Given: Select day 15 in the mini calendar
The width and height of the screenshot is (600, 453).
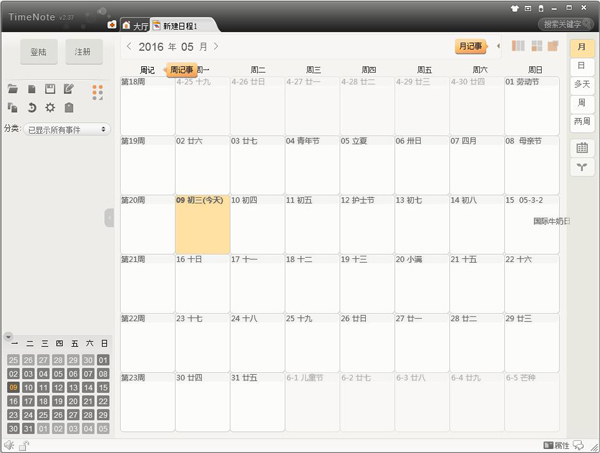Looking at the screenshot, I should (103, 387).
